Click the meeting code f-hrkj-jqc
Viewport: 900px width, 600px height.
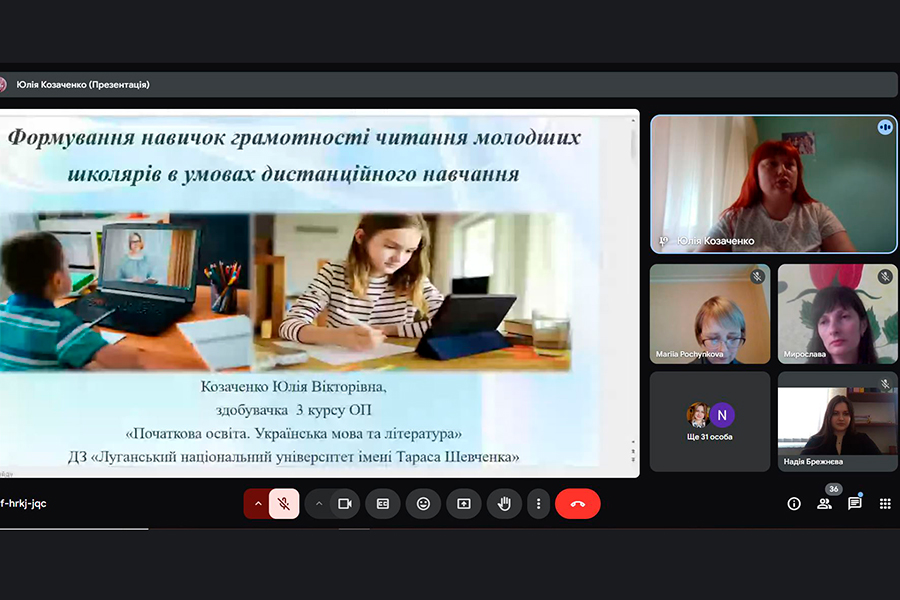point(24,504)
